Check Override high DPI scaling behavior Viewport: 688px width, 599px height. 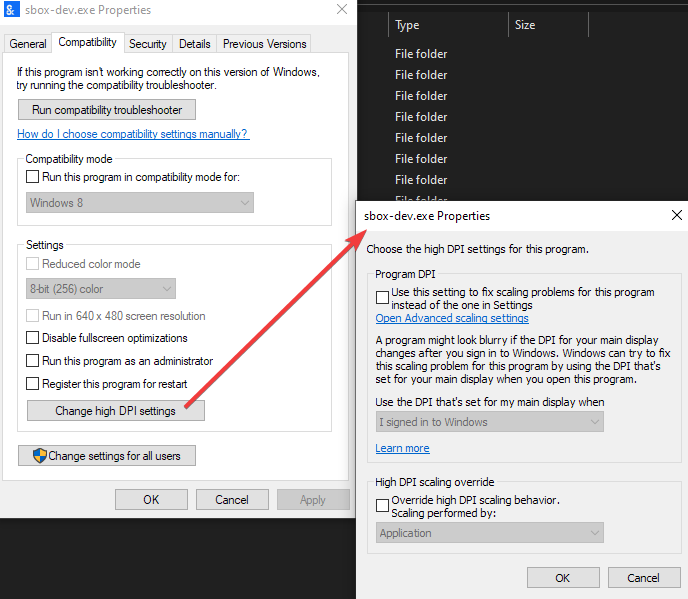click(x=382, y=505)
